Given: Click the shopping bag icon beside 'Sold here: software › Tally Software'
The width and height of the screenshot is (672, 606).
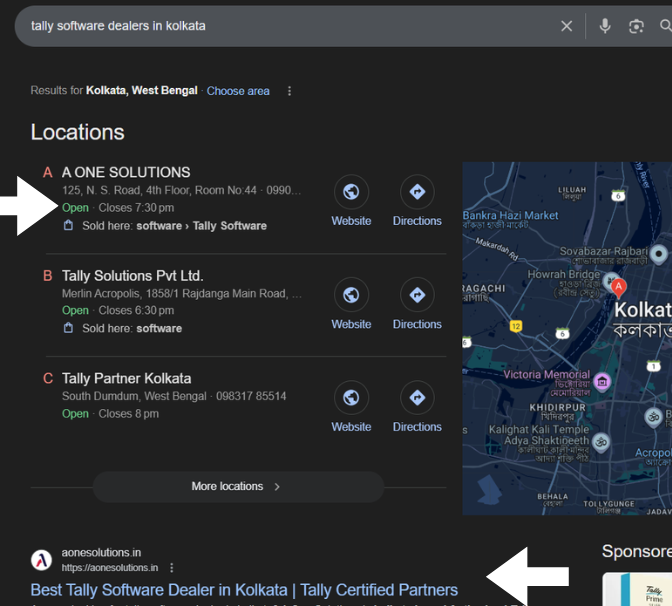Looking at the screenshot, I should 68,225.
